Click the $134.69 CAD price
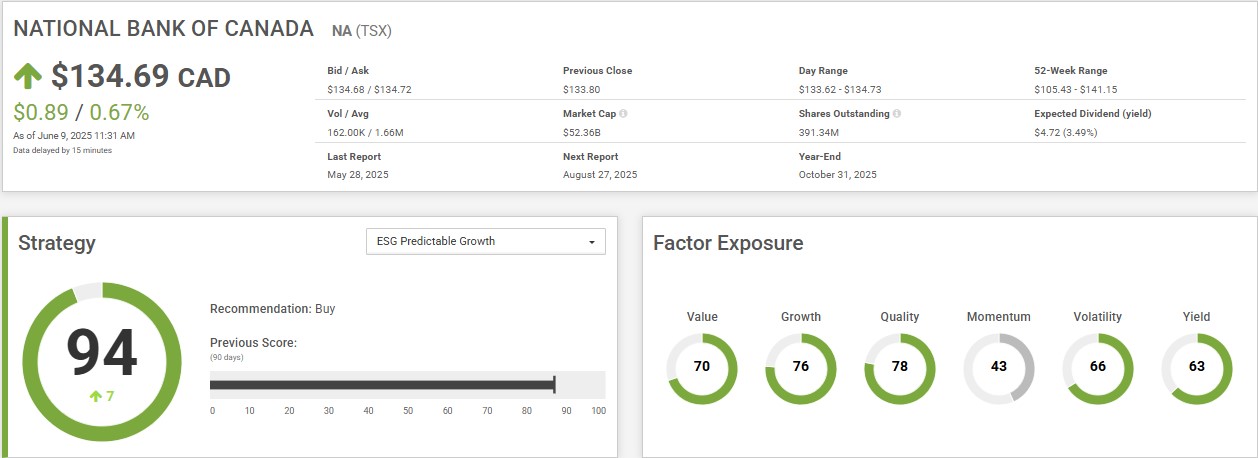 141,76
